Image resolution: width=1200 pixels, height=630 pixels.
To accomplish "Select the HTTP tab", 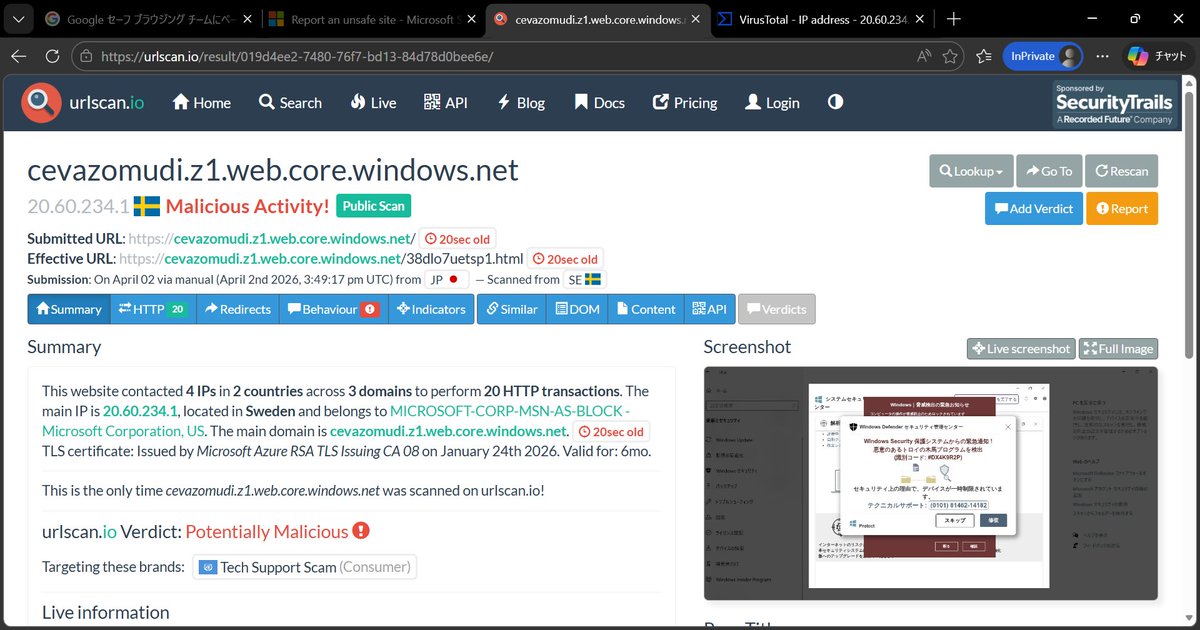I will [153, 309].
